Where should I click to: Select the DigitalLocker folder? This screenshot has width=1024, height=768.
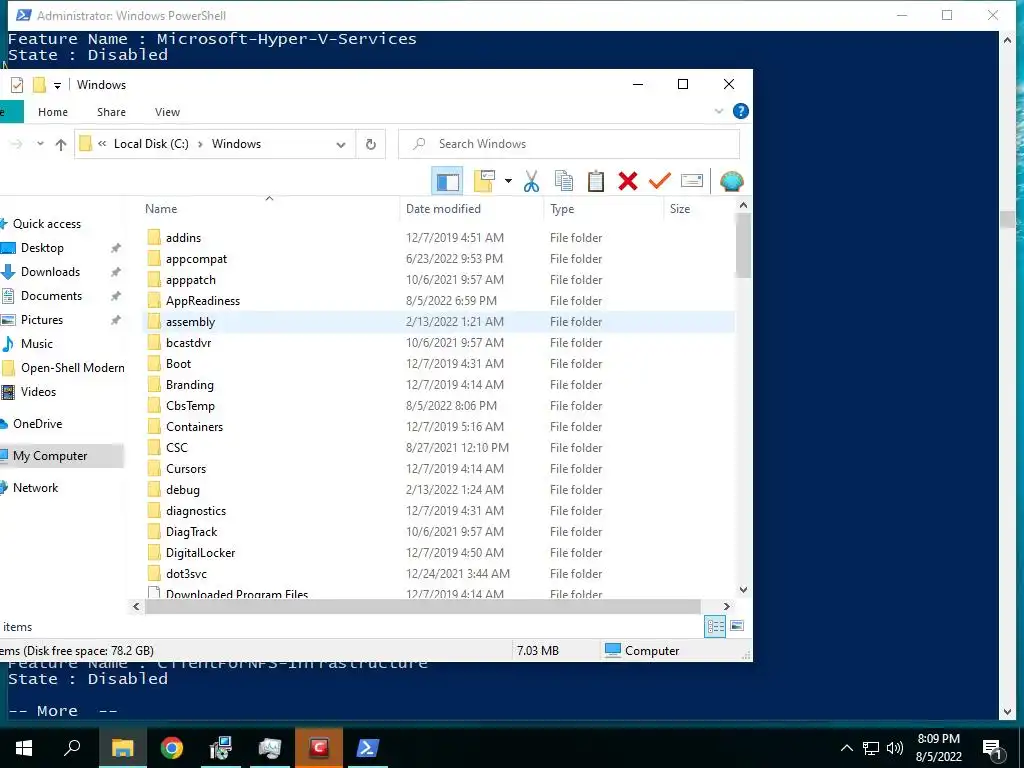(x=200, y=552)
